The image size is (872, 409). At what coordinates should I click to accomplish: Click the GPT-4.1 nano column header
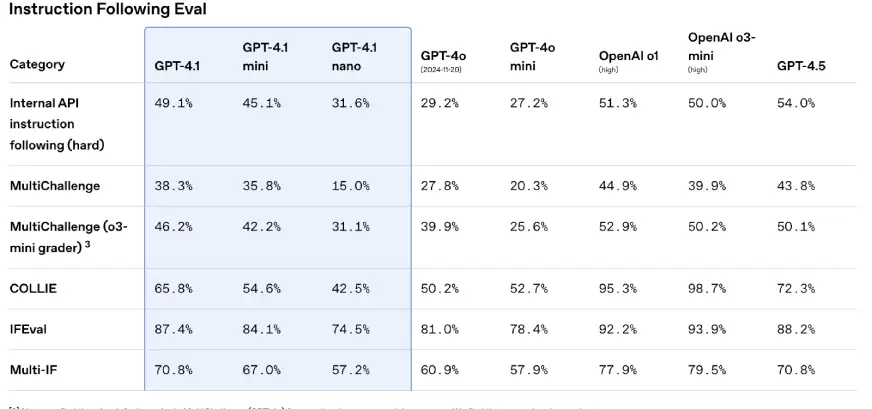(x=353, y=56)
